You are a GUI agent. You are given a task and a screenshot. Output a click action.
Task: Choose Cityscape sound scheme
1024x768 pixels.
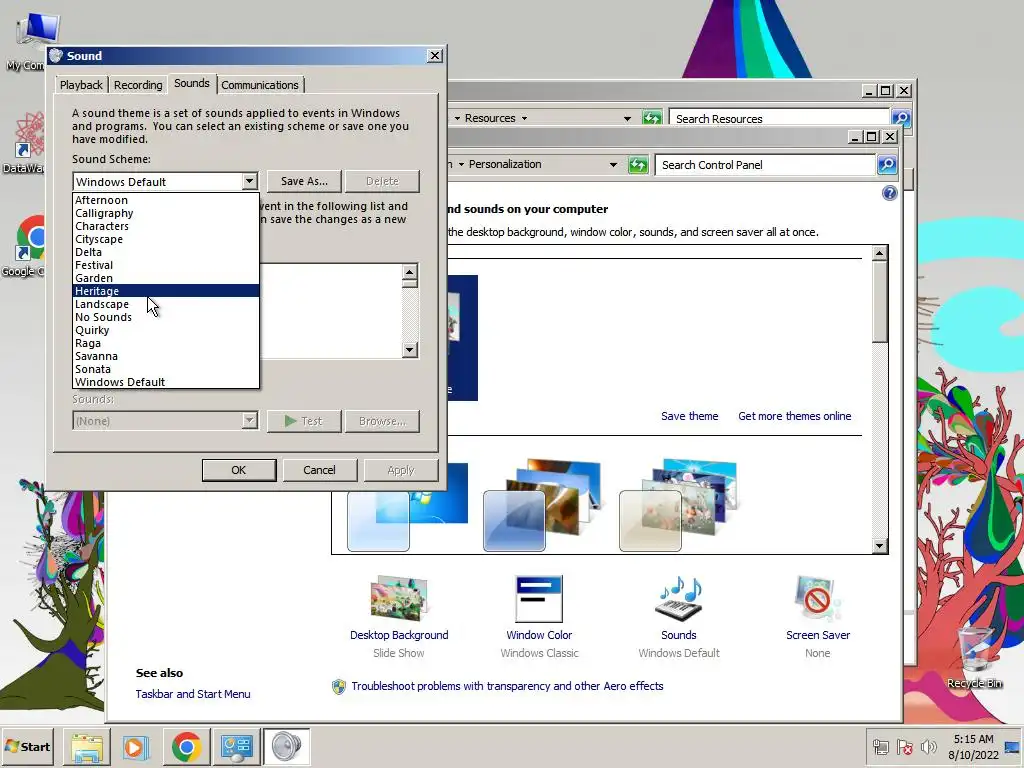pyautogui.click(x=166, y=240)
